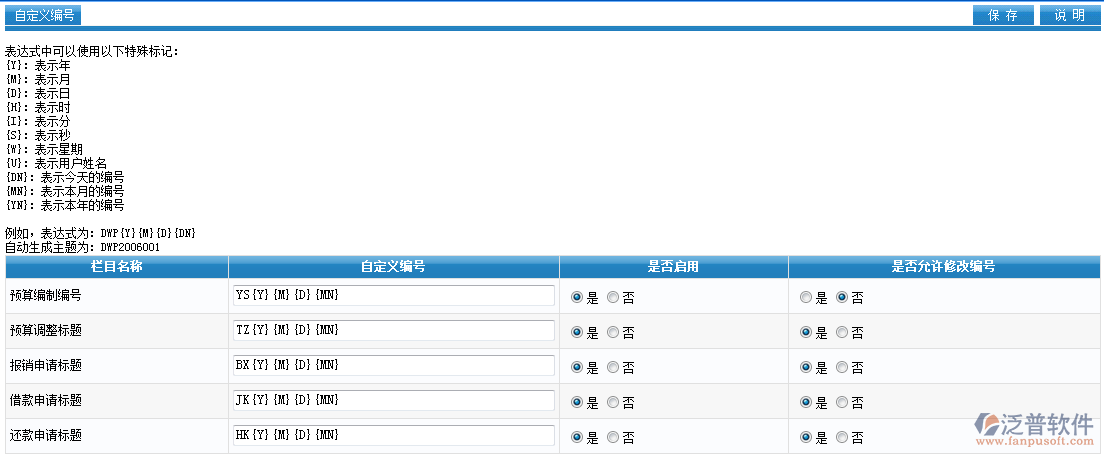Click the {YN}: 表示本年的编号 line
This screenshot has width=1104, height=457.
coord(65,206)
